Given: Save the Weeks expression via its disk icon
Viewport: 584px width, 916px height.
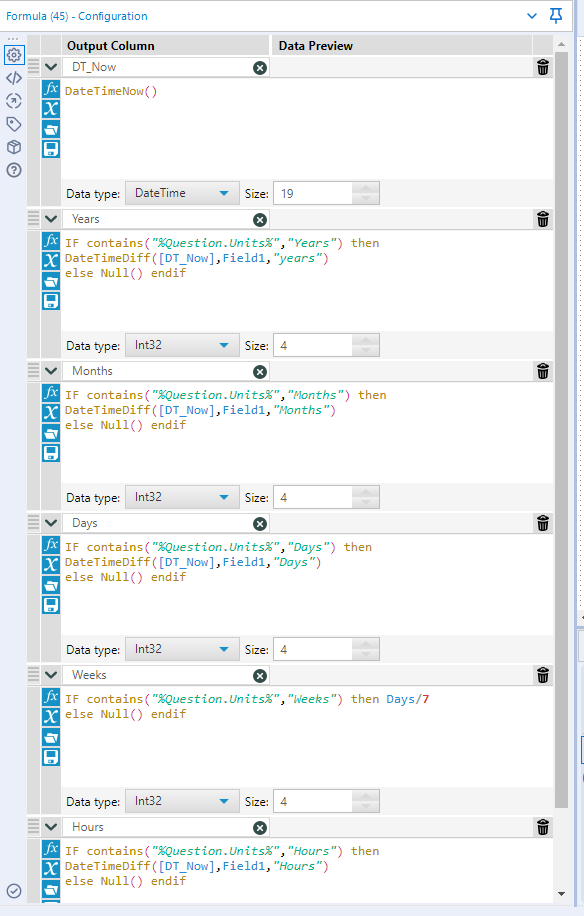Looking at the screenshot, I should click(x=50, y=757).
